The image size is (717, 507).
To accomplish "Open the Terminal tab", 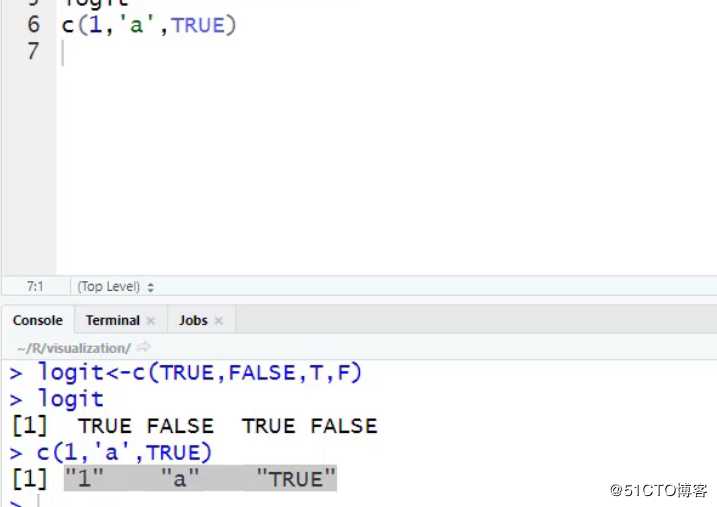I will click(x=112, y=320).
